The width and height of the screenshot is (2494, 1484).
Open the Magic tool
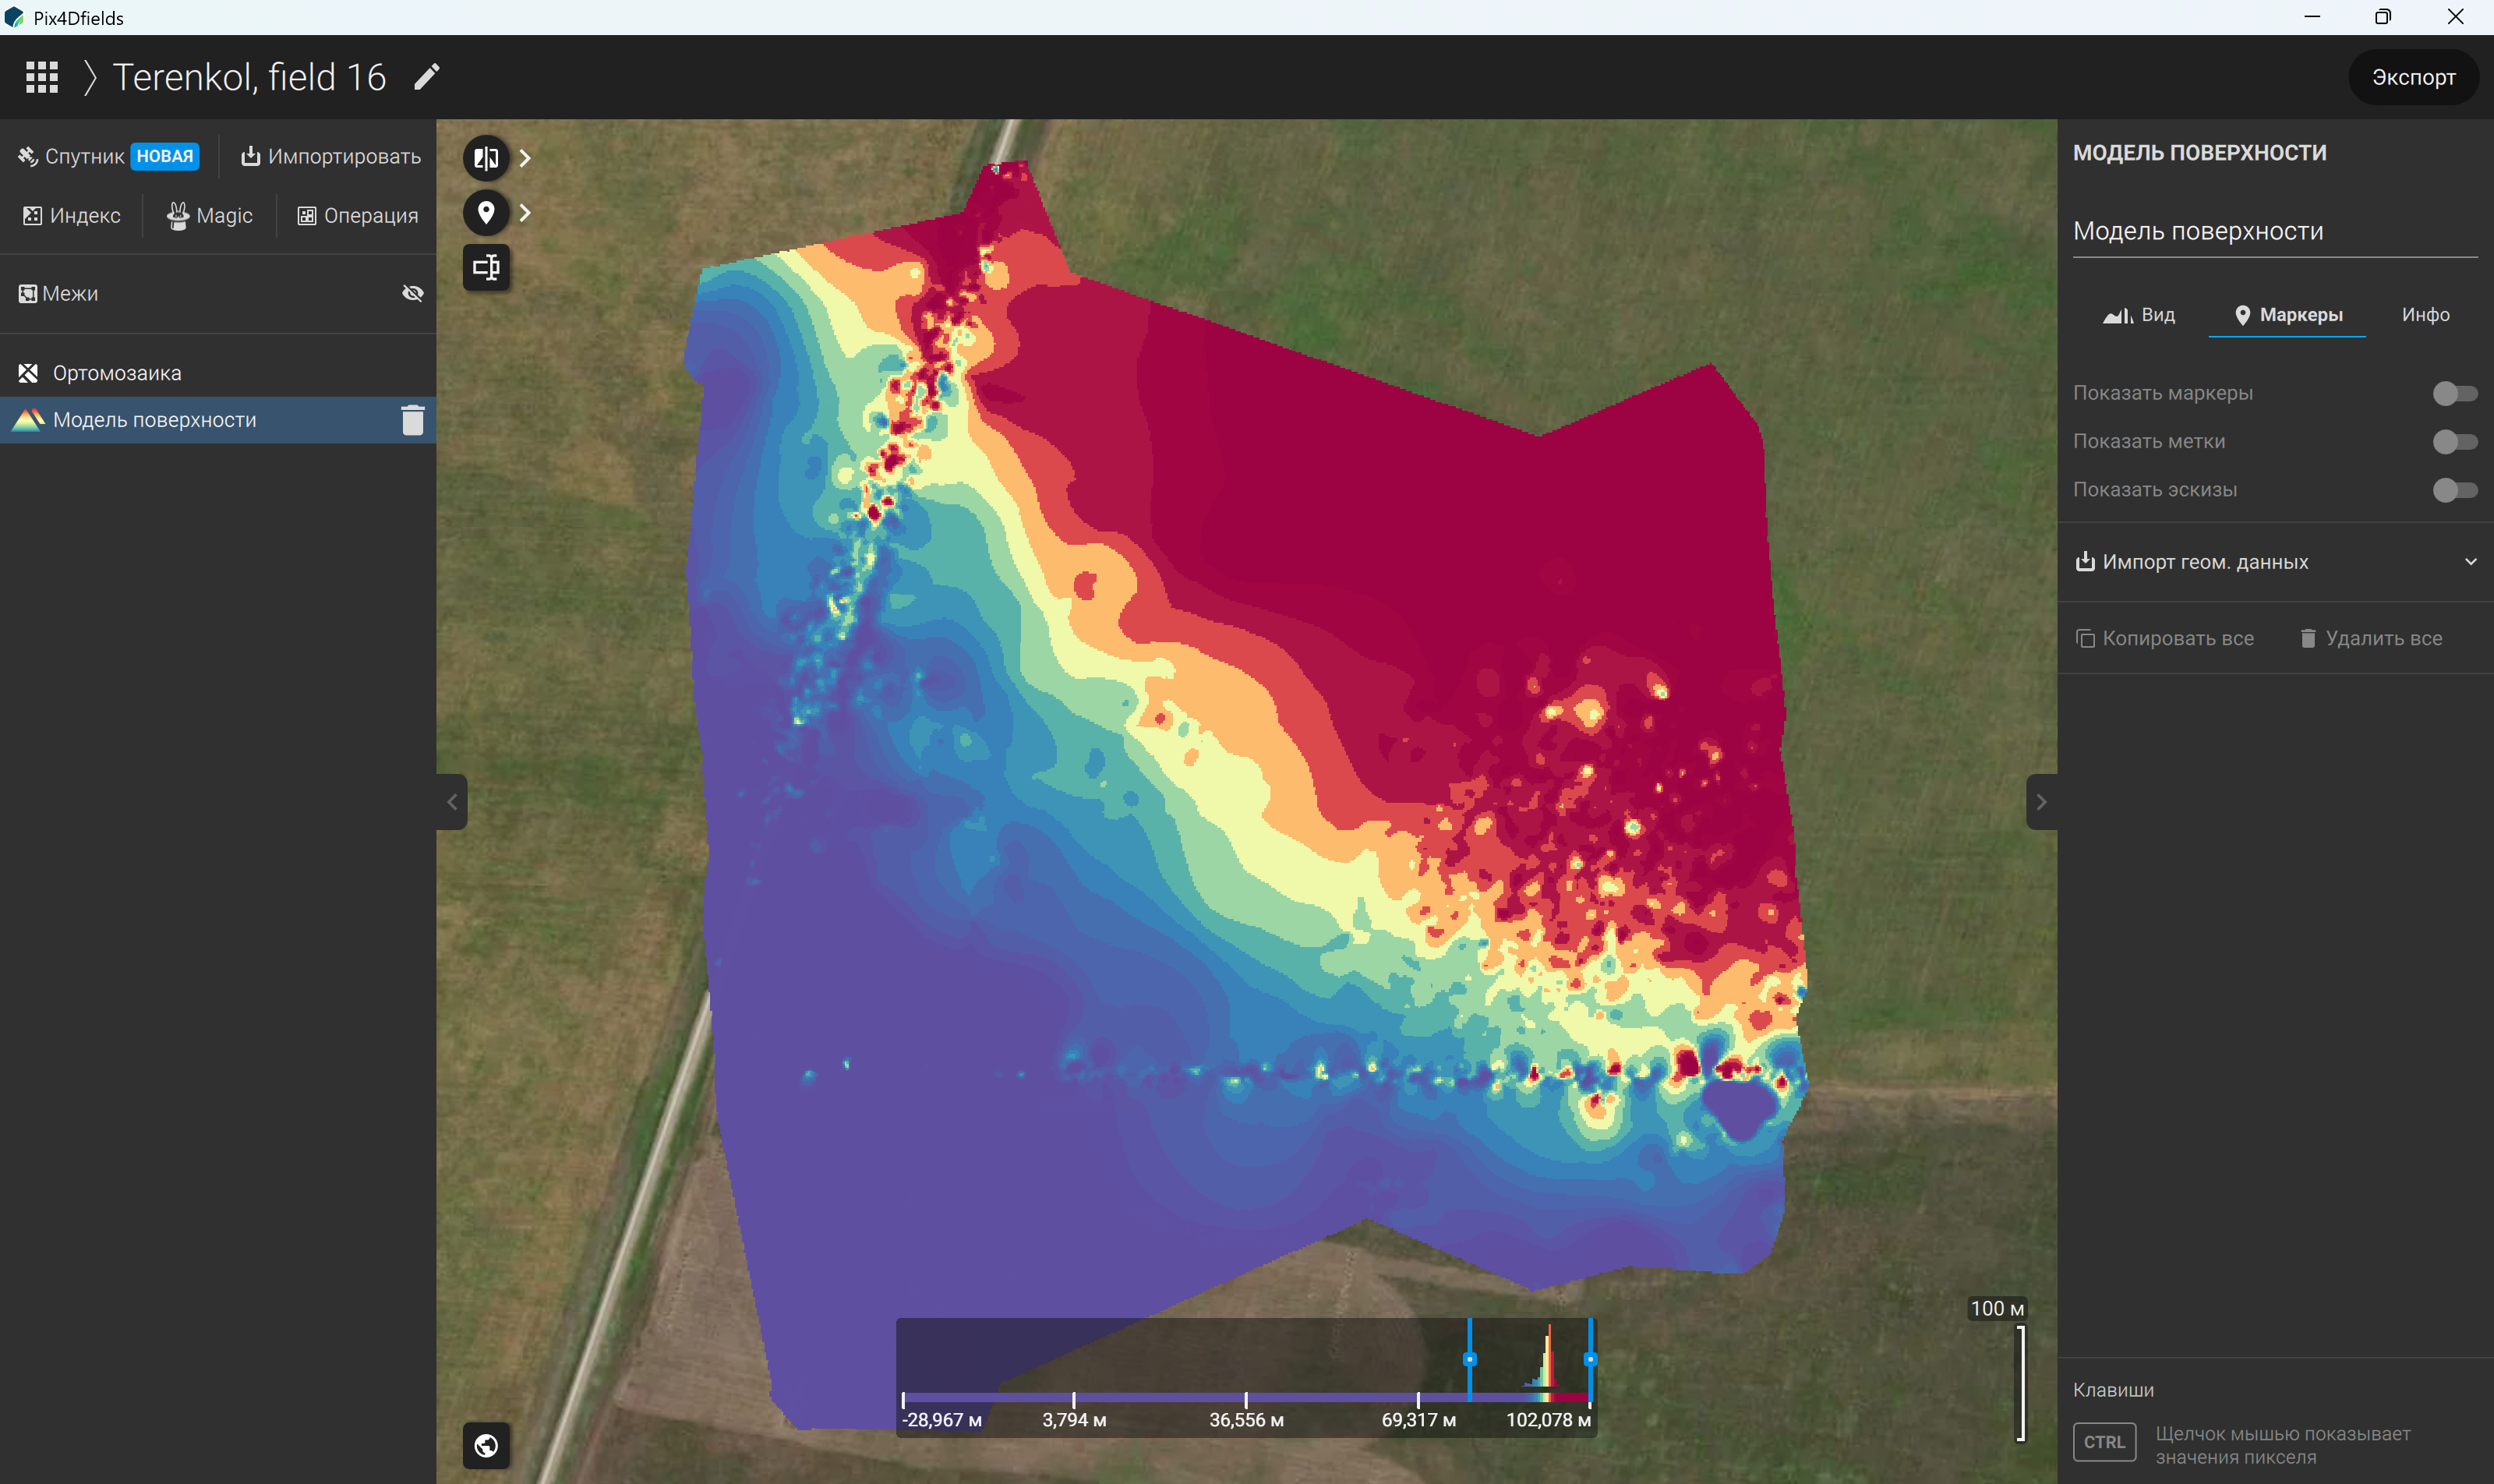point(209,216)
